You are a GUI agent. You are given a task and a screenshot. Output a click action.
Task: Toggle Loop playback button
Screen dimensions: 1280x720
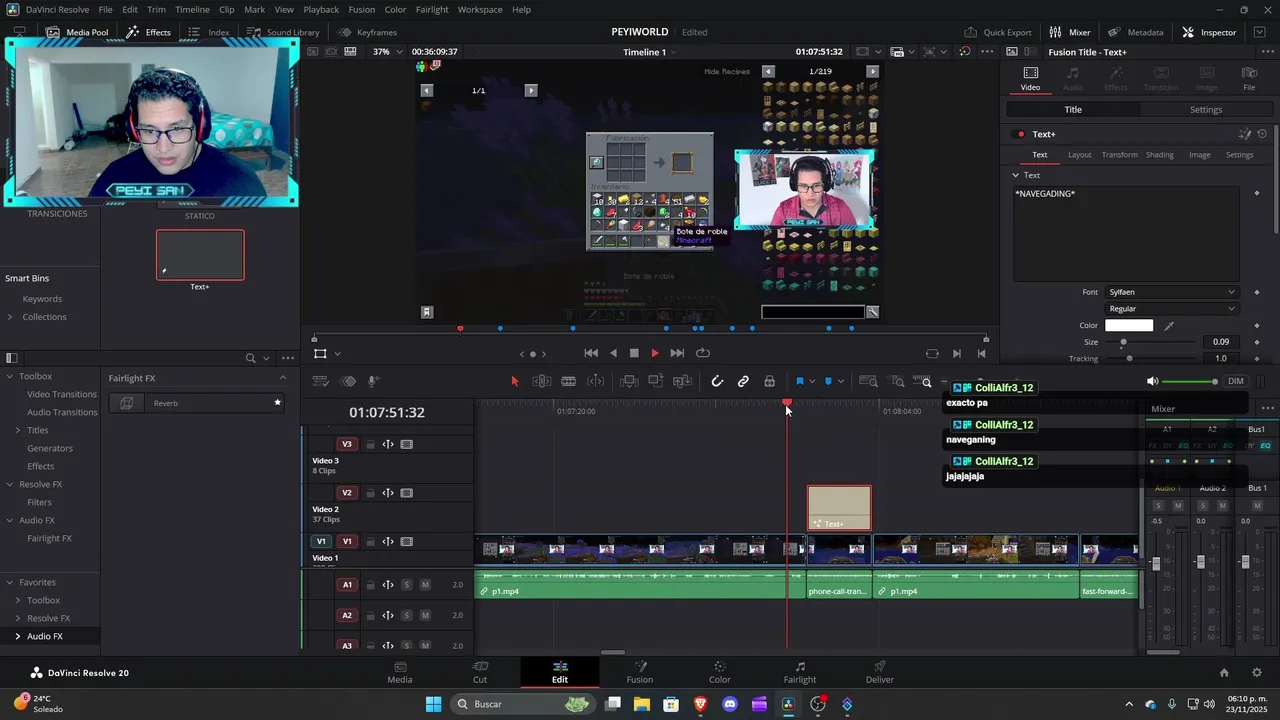click(x=703, y=353)
